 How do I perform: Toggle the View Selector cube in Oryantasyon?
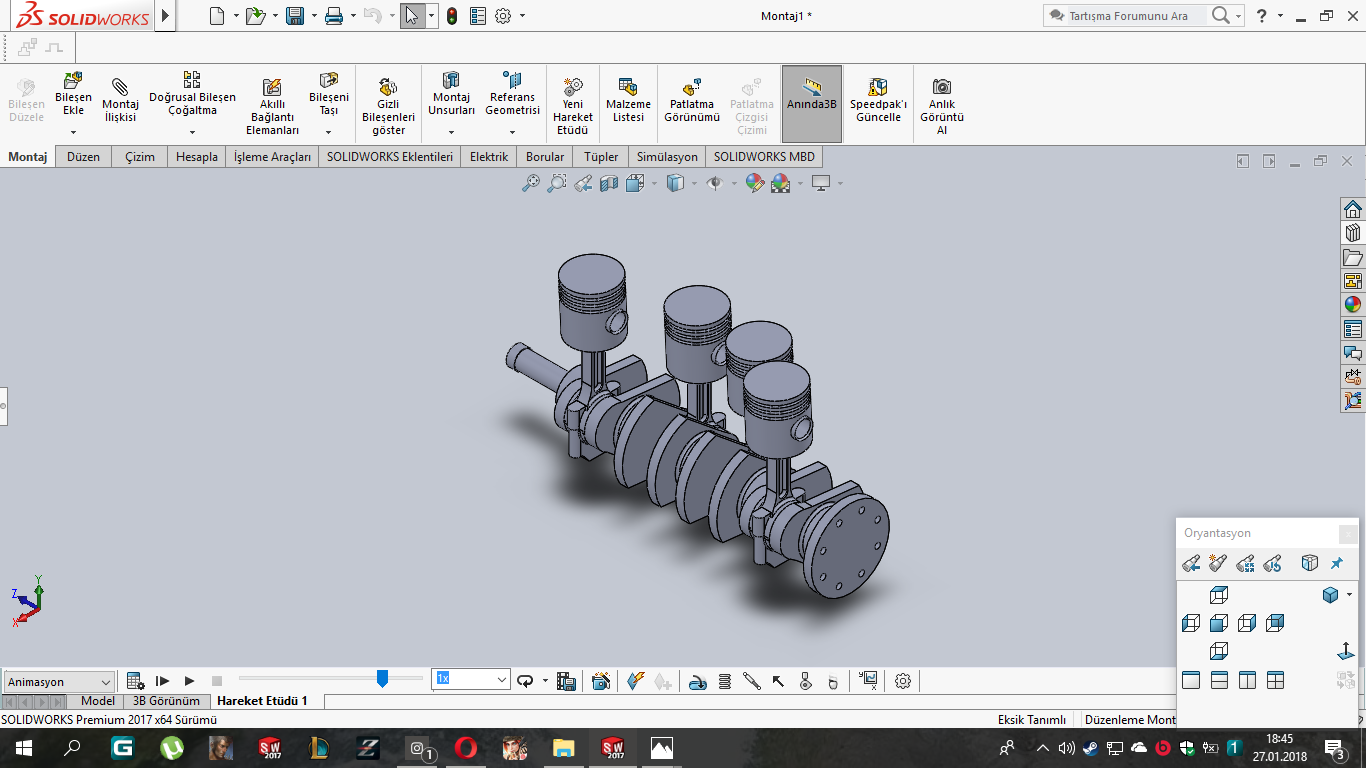[x=1310, y=563]
